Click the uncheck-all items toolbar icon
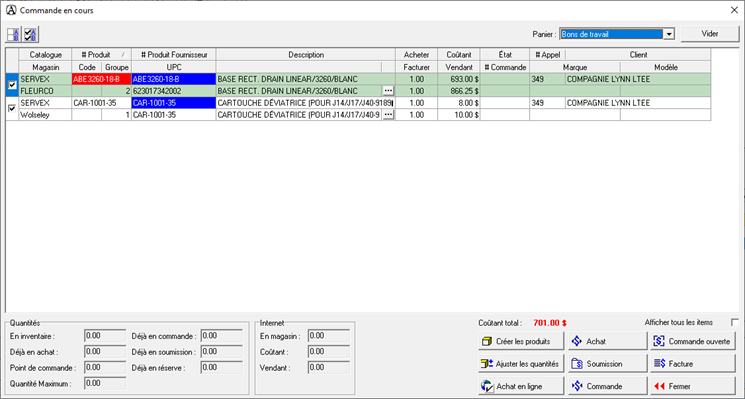Viewport: 745px width, 399px height. tap(14, 34)
